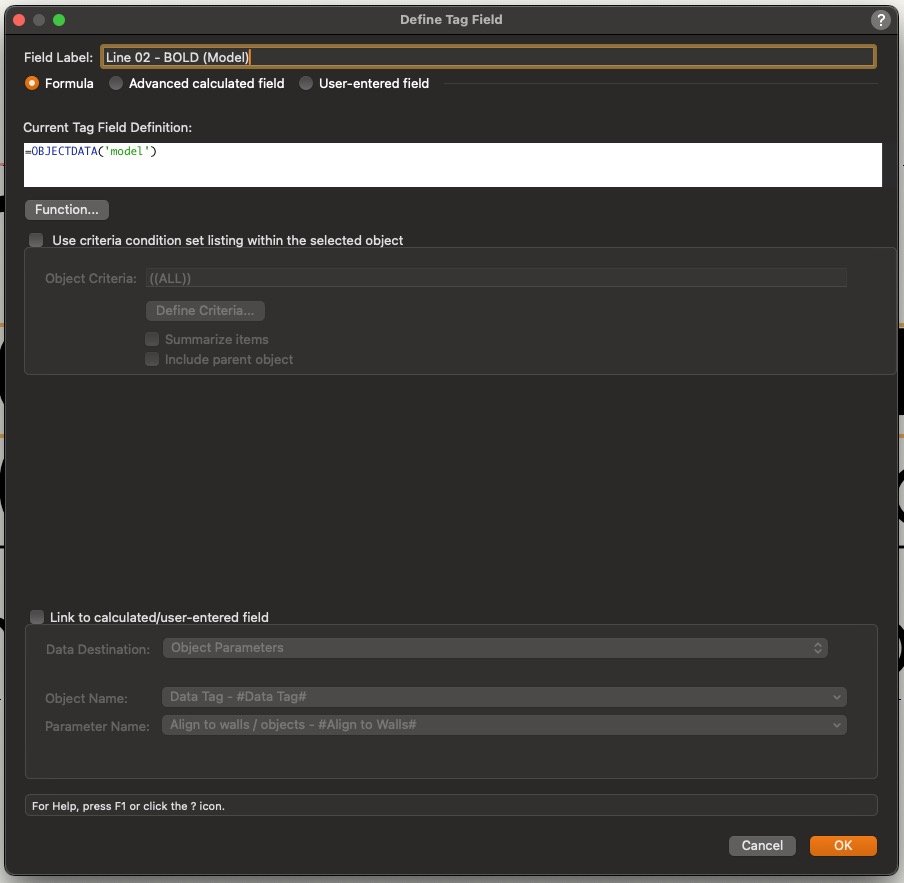Open the Data Destination dropdown
904x883 pixels.
pos(495,648)
